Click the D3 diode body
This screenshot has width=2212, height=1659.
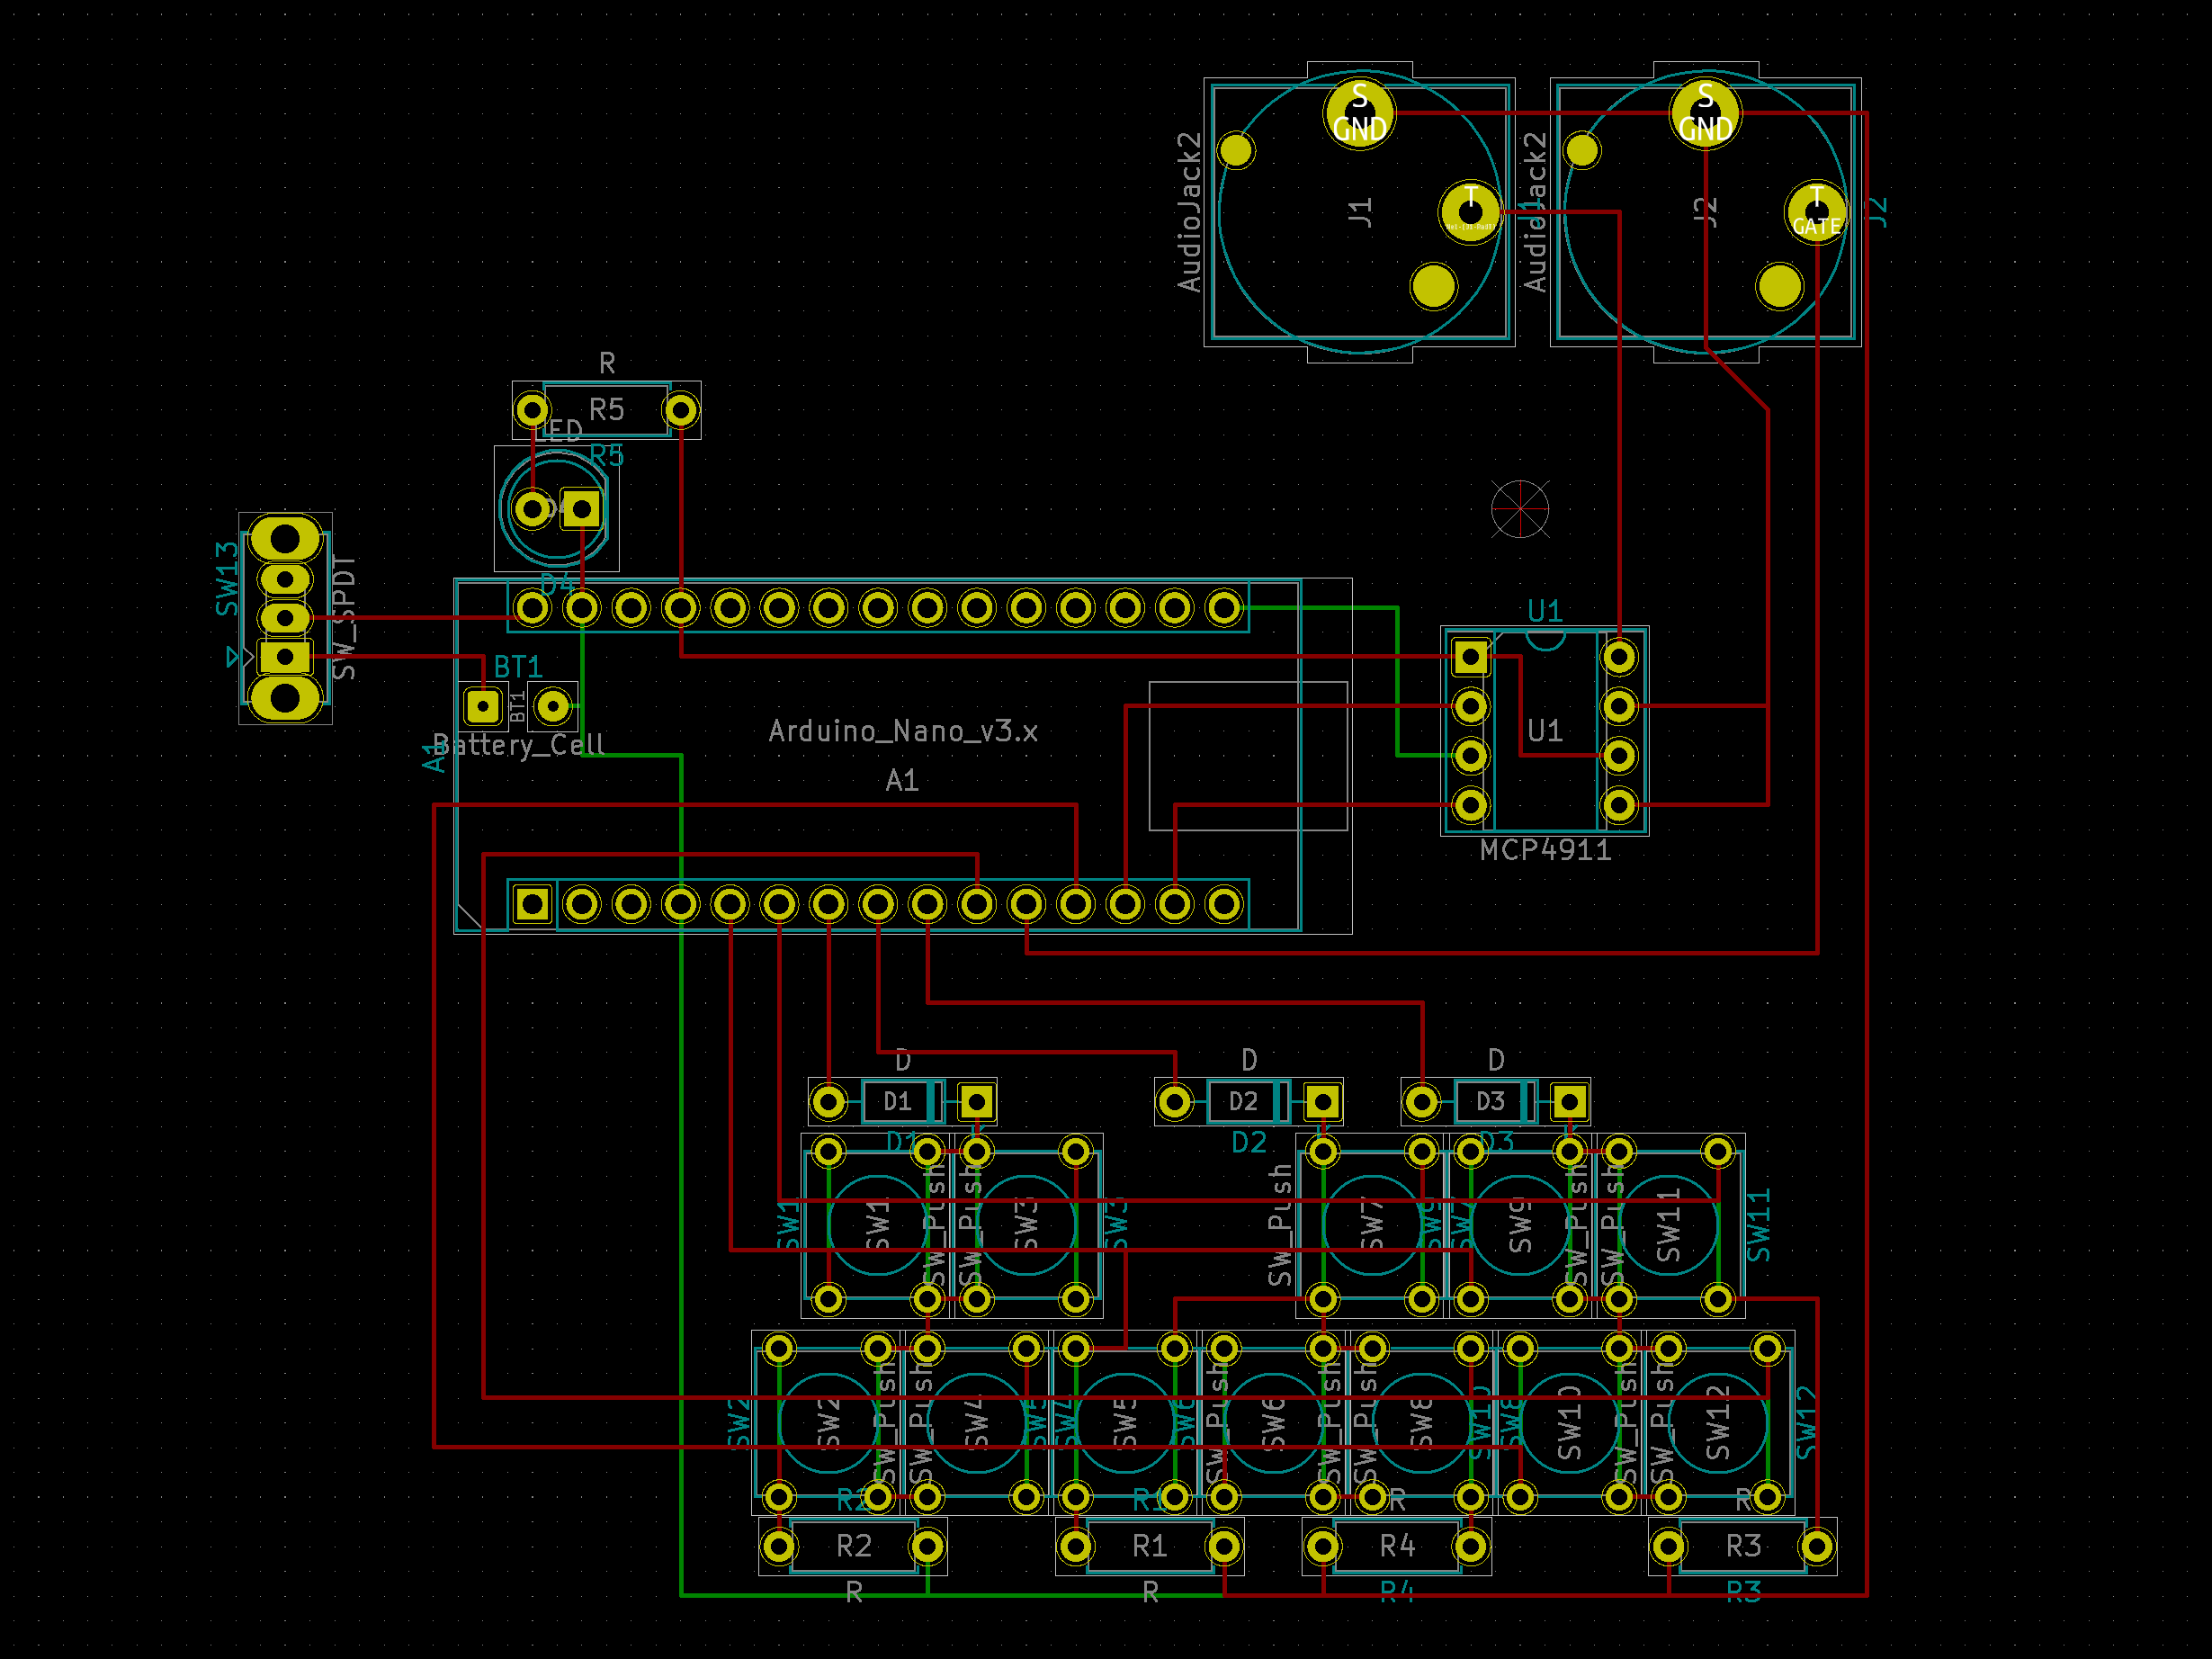pyautogui.click(x=1493, y=1102)
